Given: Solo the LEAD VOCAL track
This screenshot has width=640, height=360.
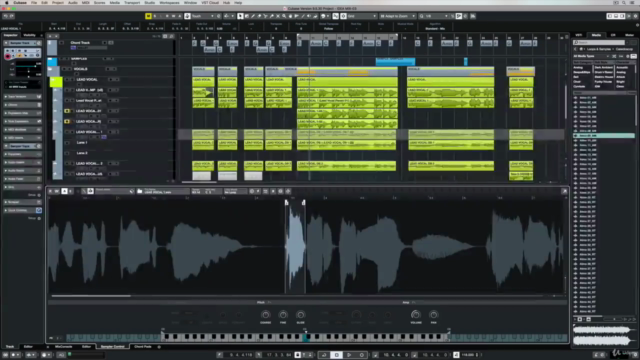Looking at the screenshot, I should coord(72,79).
